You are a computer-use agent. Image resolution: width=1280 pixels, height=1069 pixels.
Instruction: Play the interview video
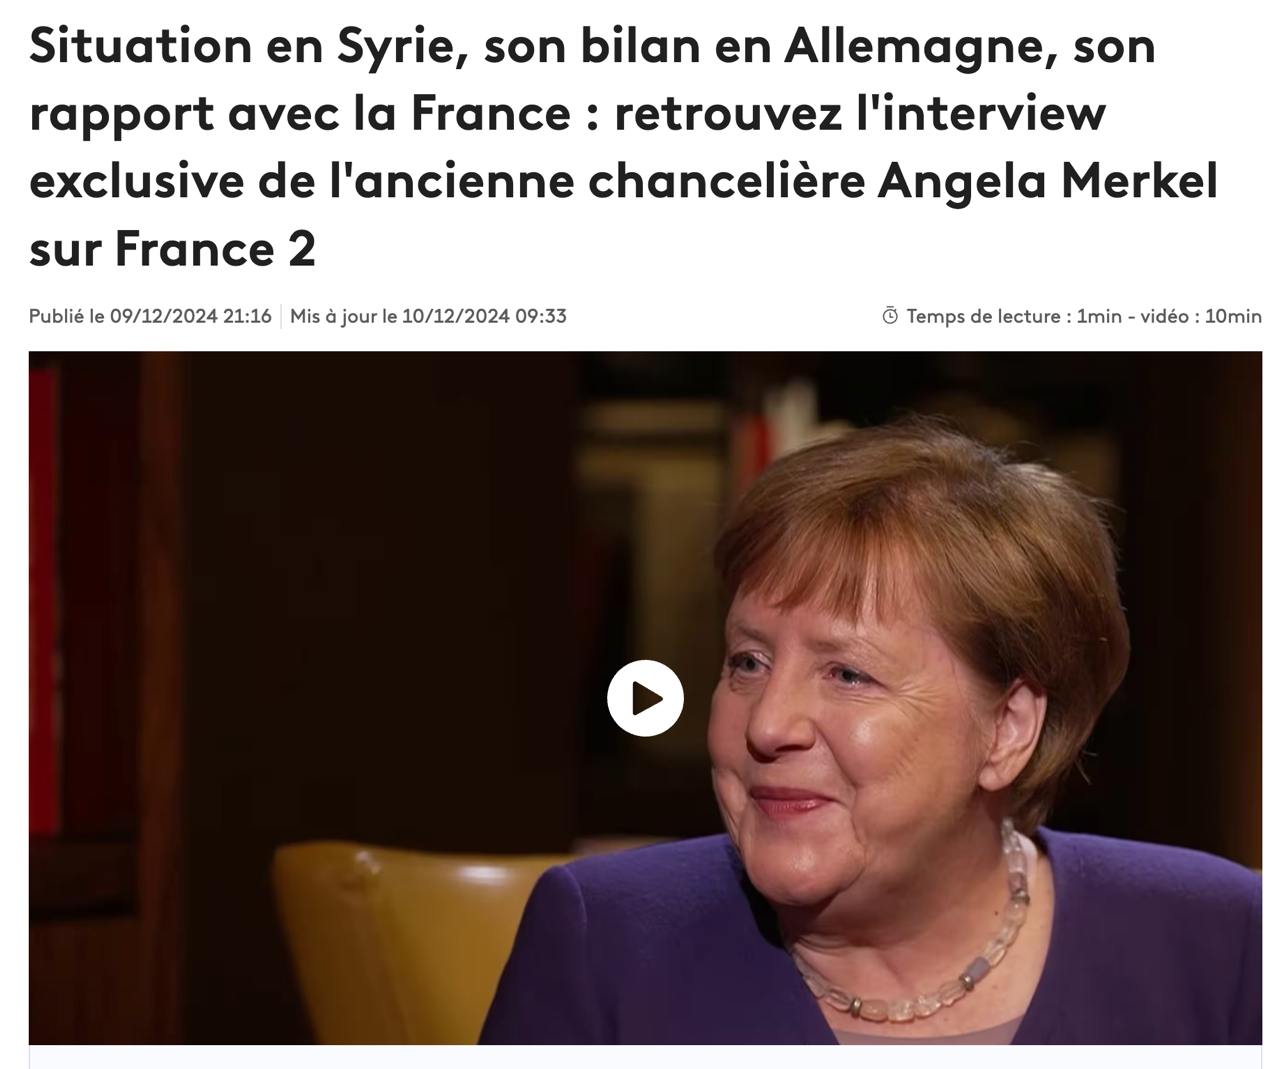click(645, 698)
